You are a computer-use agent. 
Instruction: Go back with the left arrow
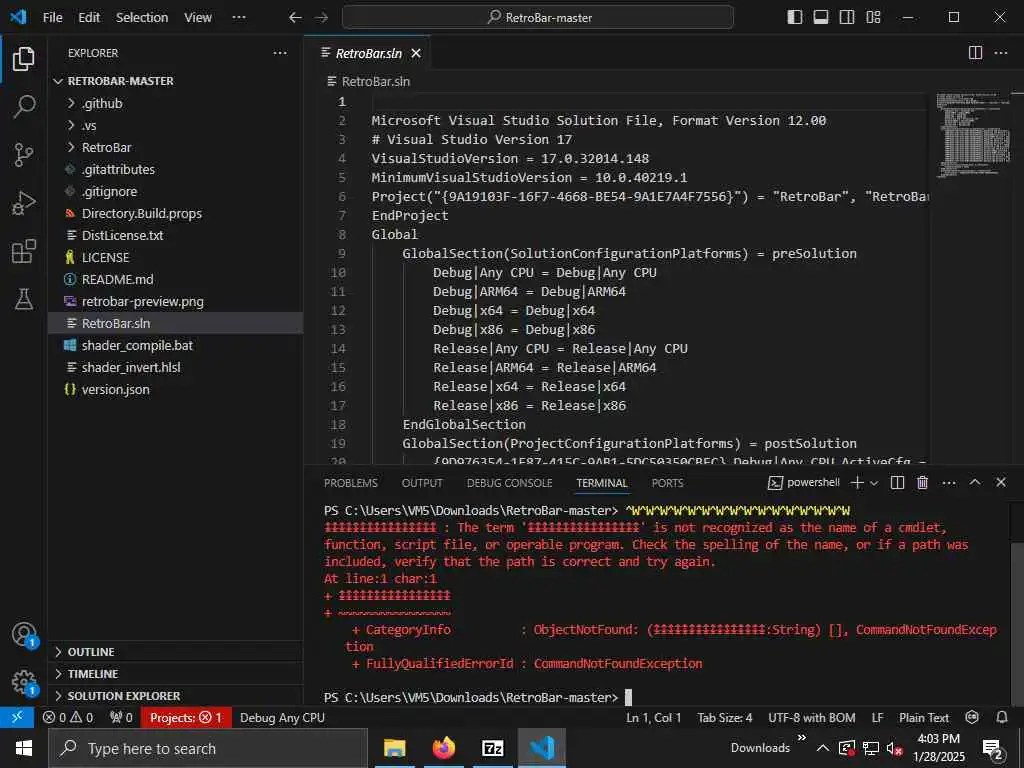(x=295, y=18)
